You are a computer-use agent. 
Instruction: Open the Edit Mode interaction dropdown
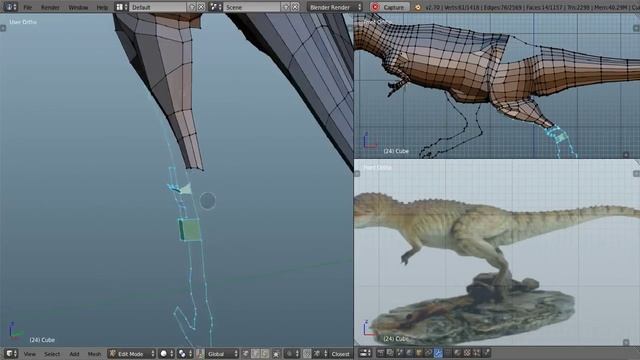coord(131,353)
